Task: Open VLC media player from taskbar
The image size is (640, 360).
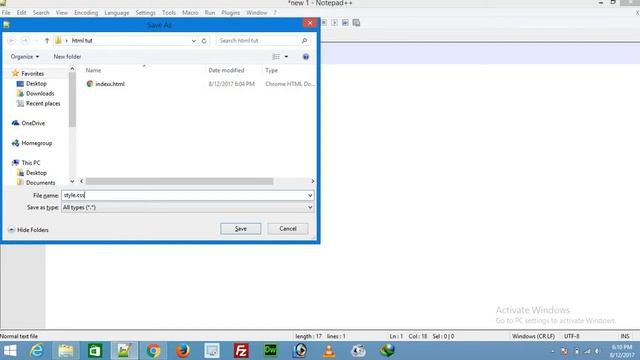Action: click(329, 351)
